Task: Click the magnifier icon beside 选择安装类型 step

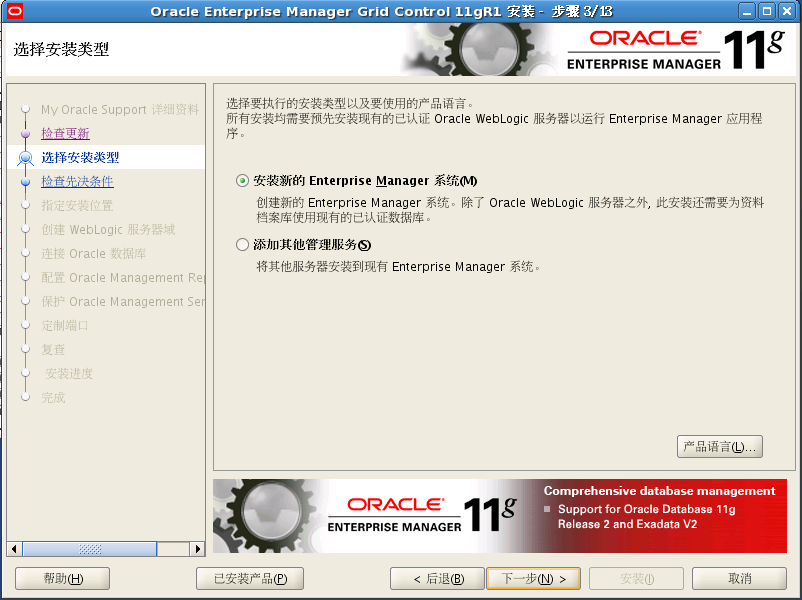Action: click(27, 157)
